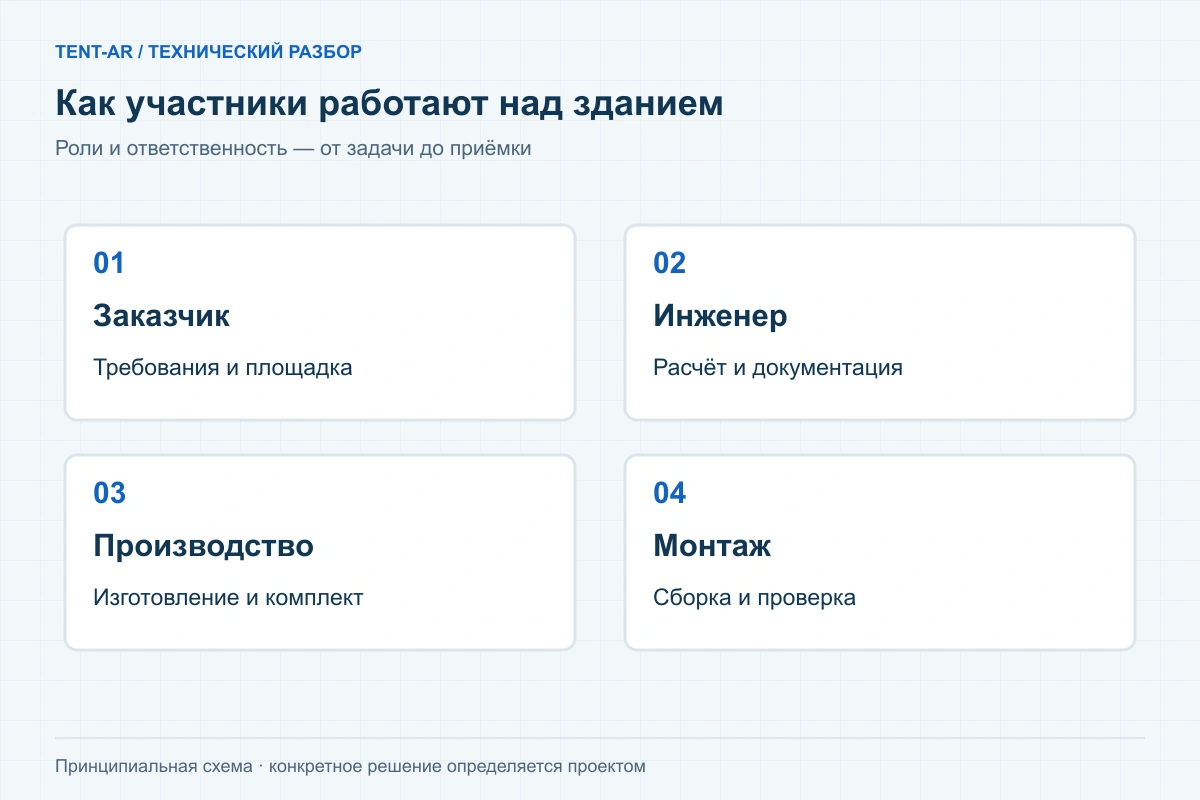Image resolution: width=1200 pixels, height=800 pixels.
Task: Click the number 04 in the fourth card
Action: (669, 493)
